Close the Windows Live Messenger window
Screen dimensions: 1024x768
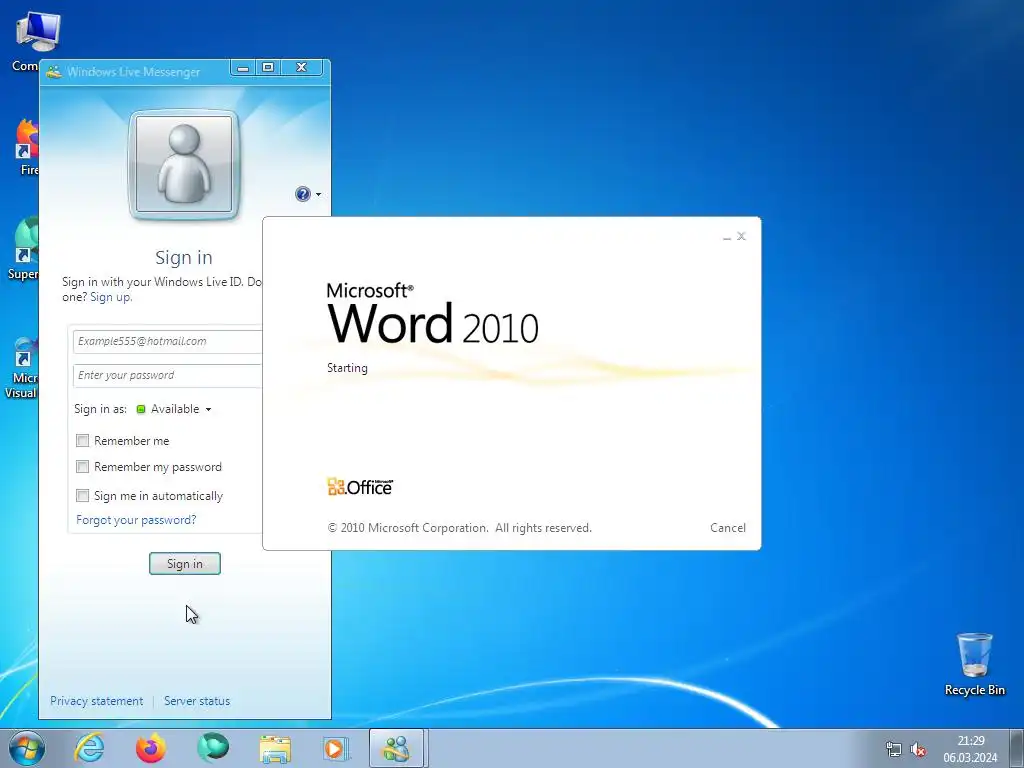click(x=301, y=67)
